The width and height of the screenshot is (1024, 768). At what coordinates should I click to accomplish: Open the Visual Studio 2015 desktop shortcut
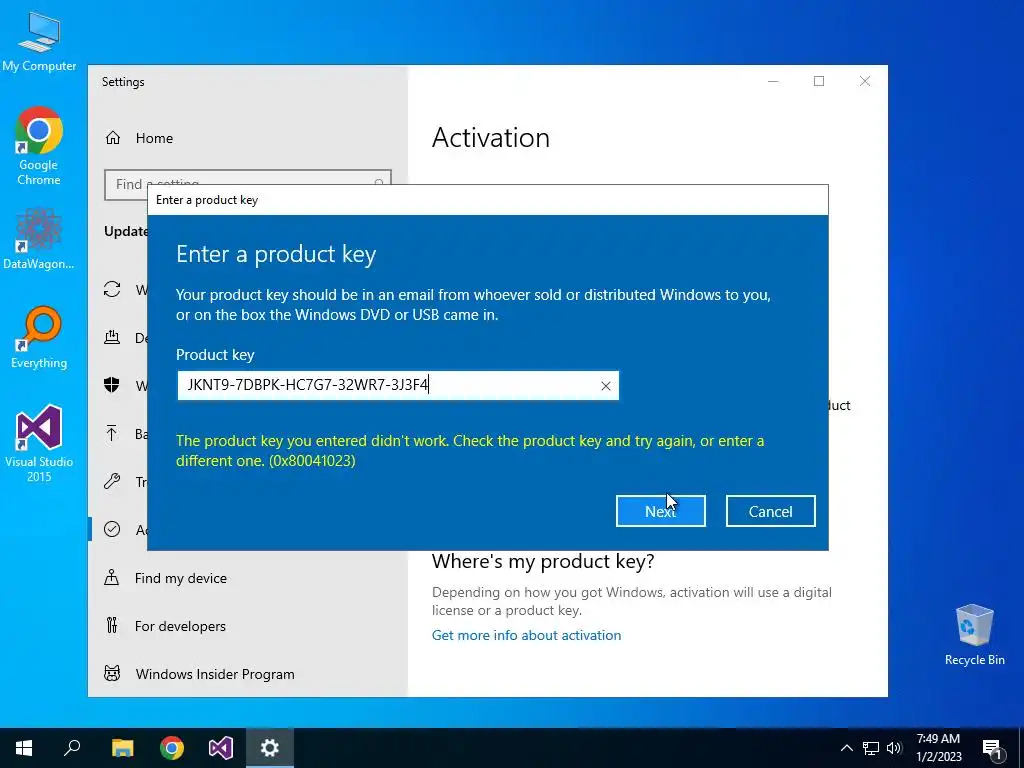click(39, 444)
